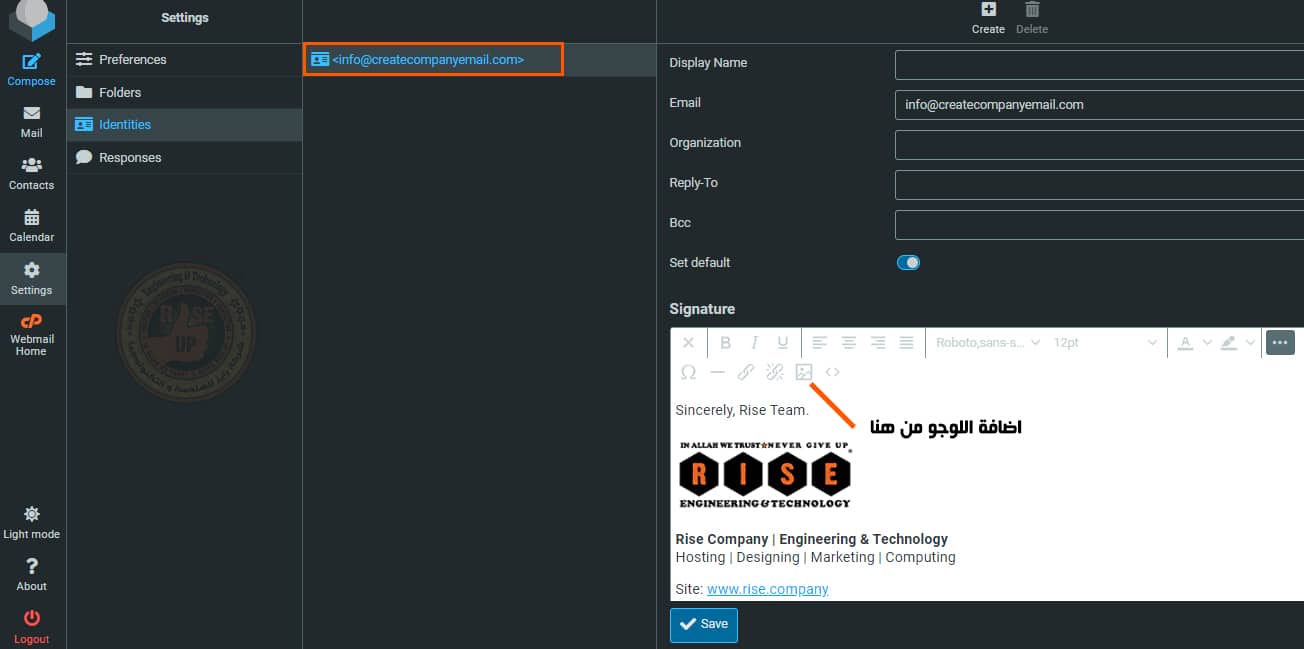1304x649 pixels.
Task: Toggle the Set default switch
Action: point(908,263)
